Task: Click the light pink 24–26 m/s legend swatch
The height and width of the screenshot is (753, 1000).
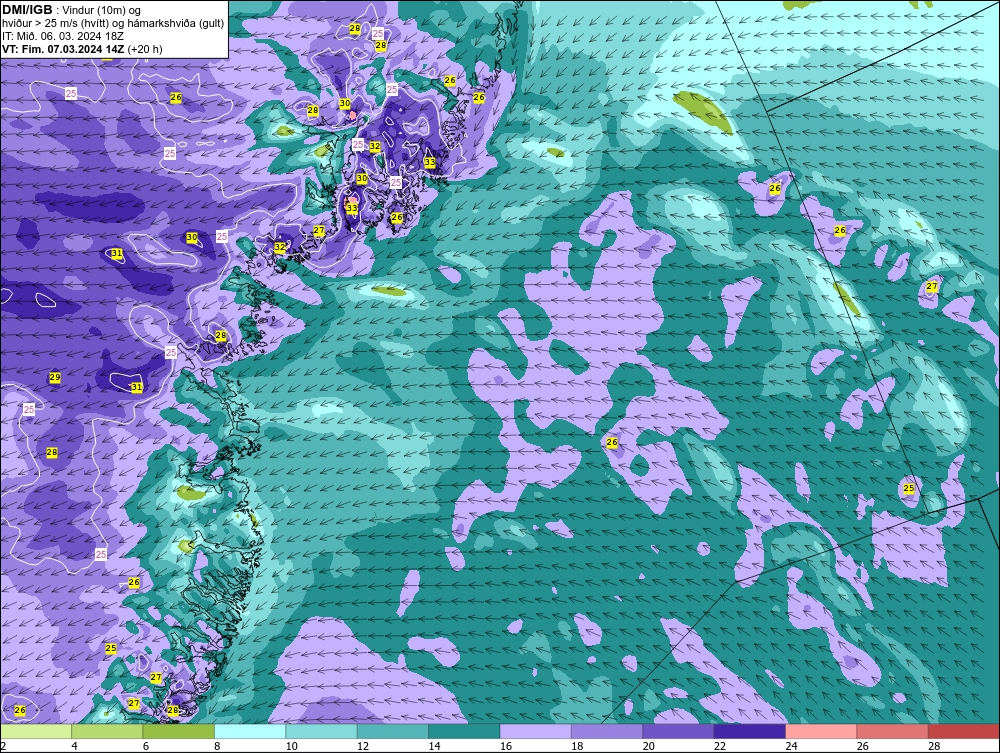Action: pos(821,731)
